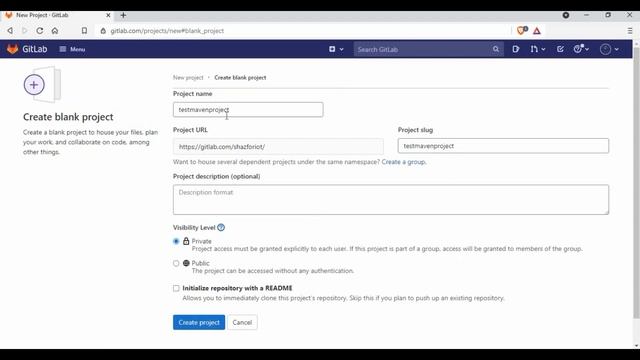Click the Create project button
Image resolution: width=640 pixels, height=360 pixels.
click(199, 322)
